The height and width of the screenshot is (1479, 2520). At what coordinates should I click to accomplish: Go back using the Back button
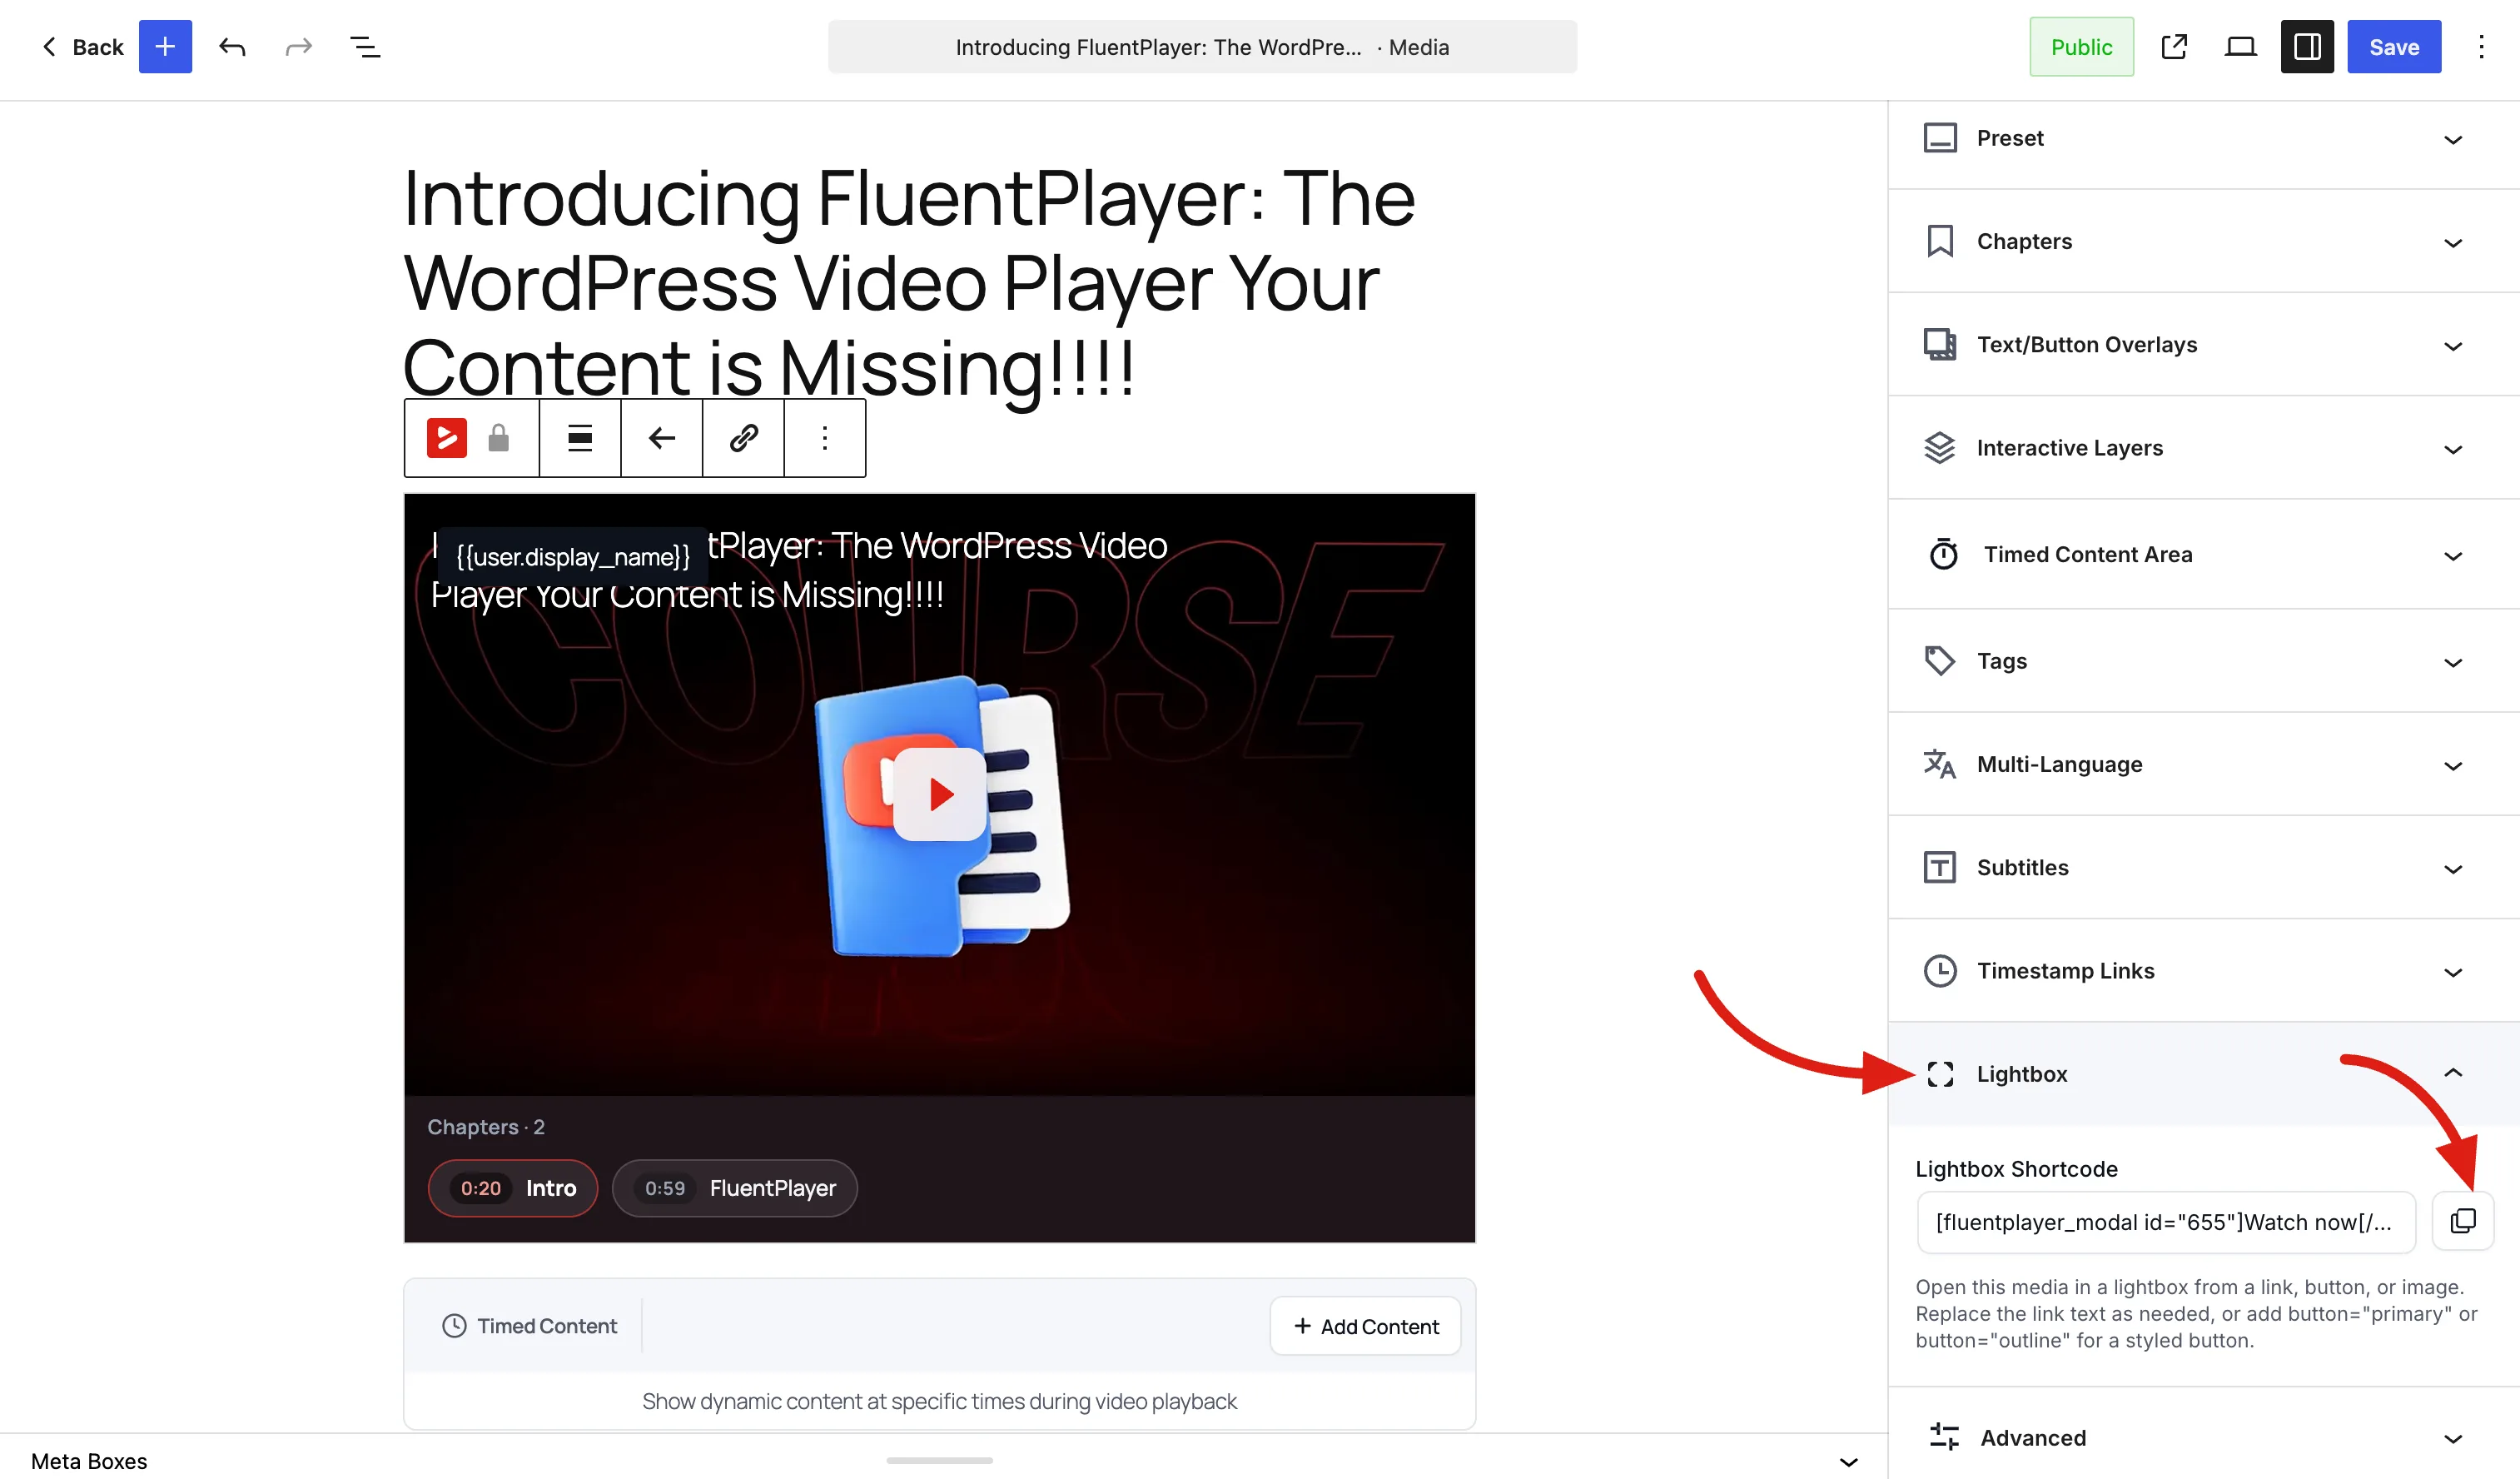click(82, 47)
